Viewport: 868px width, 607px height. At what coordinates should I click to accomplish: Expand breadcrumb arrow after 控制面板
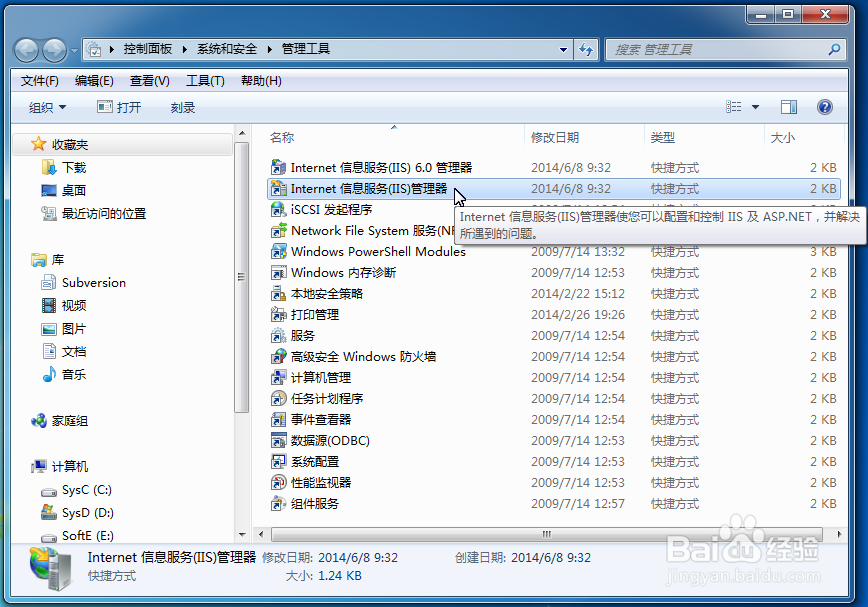click(185, 49)
